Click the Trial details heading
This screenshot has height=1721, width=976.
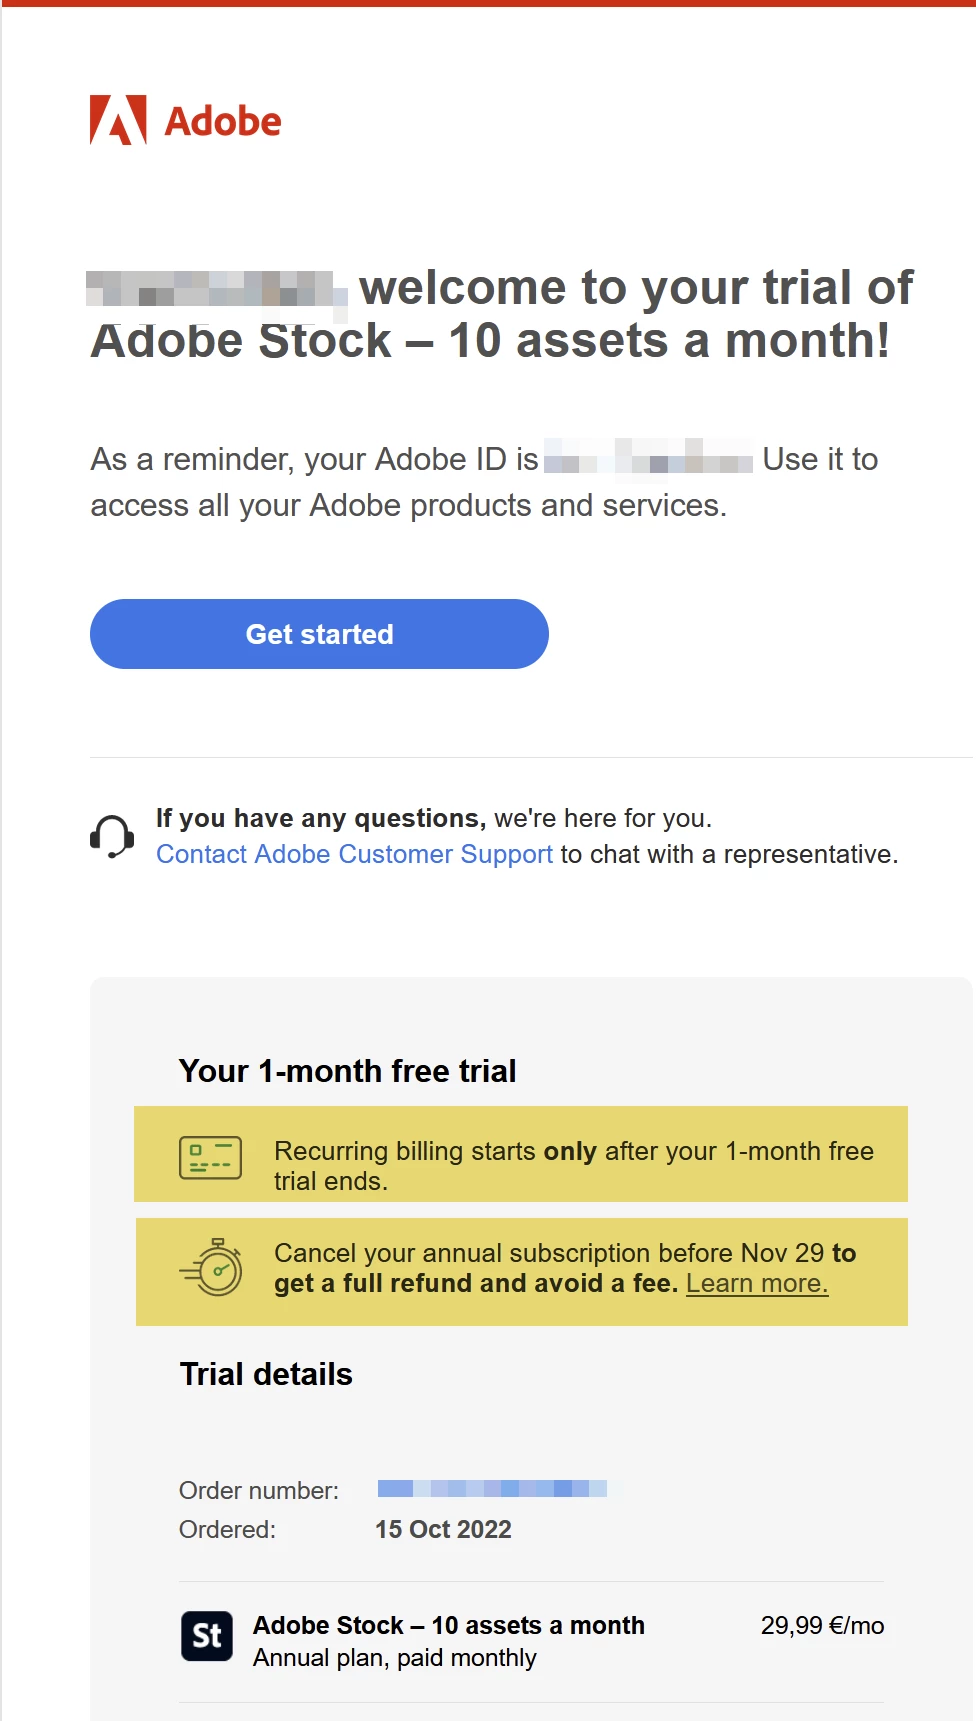(266, 1374)
